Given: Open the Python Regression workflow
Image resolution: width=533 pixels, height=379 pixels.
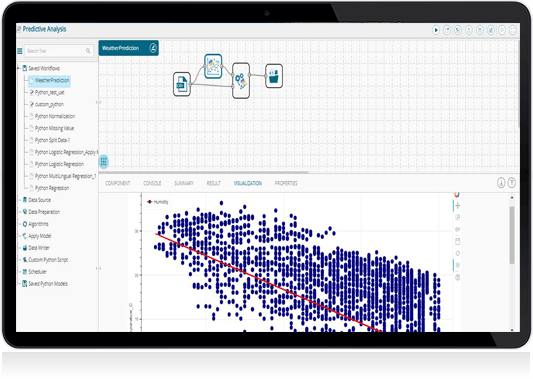Looking at the screenshot, I should 52,188.
